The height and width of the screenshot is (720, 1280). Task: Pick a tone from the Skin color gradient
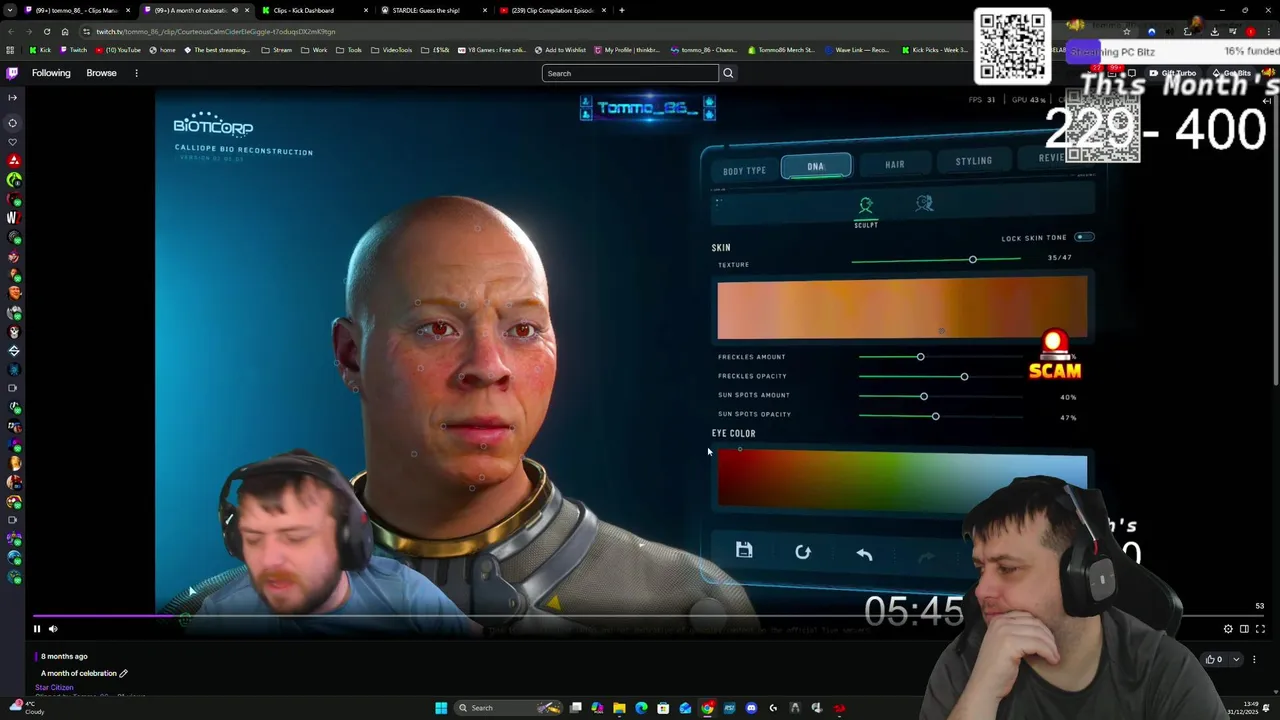pyautogui.click(x=902, y=310)
